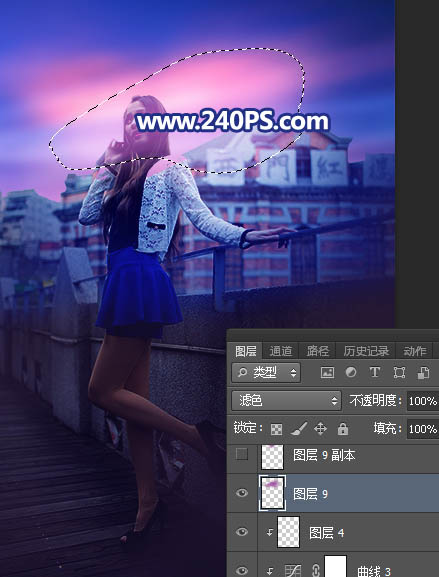The height and width of the screenshot is (577, 439).
Task: Toggle lock position move icon
Action: [321, 429]
